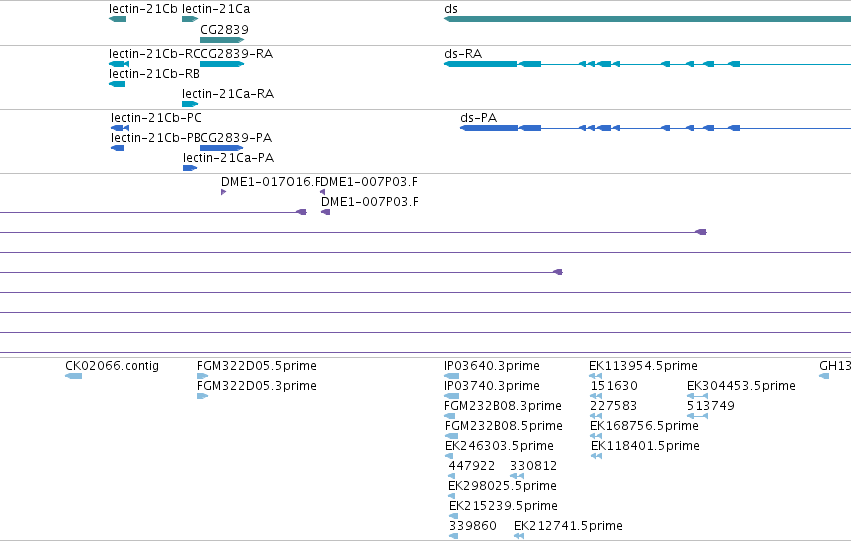Select the CK02066.contig feature glyph

pyautogui.click(x=73, y=376)
